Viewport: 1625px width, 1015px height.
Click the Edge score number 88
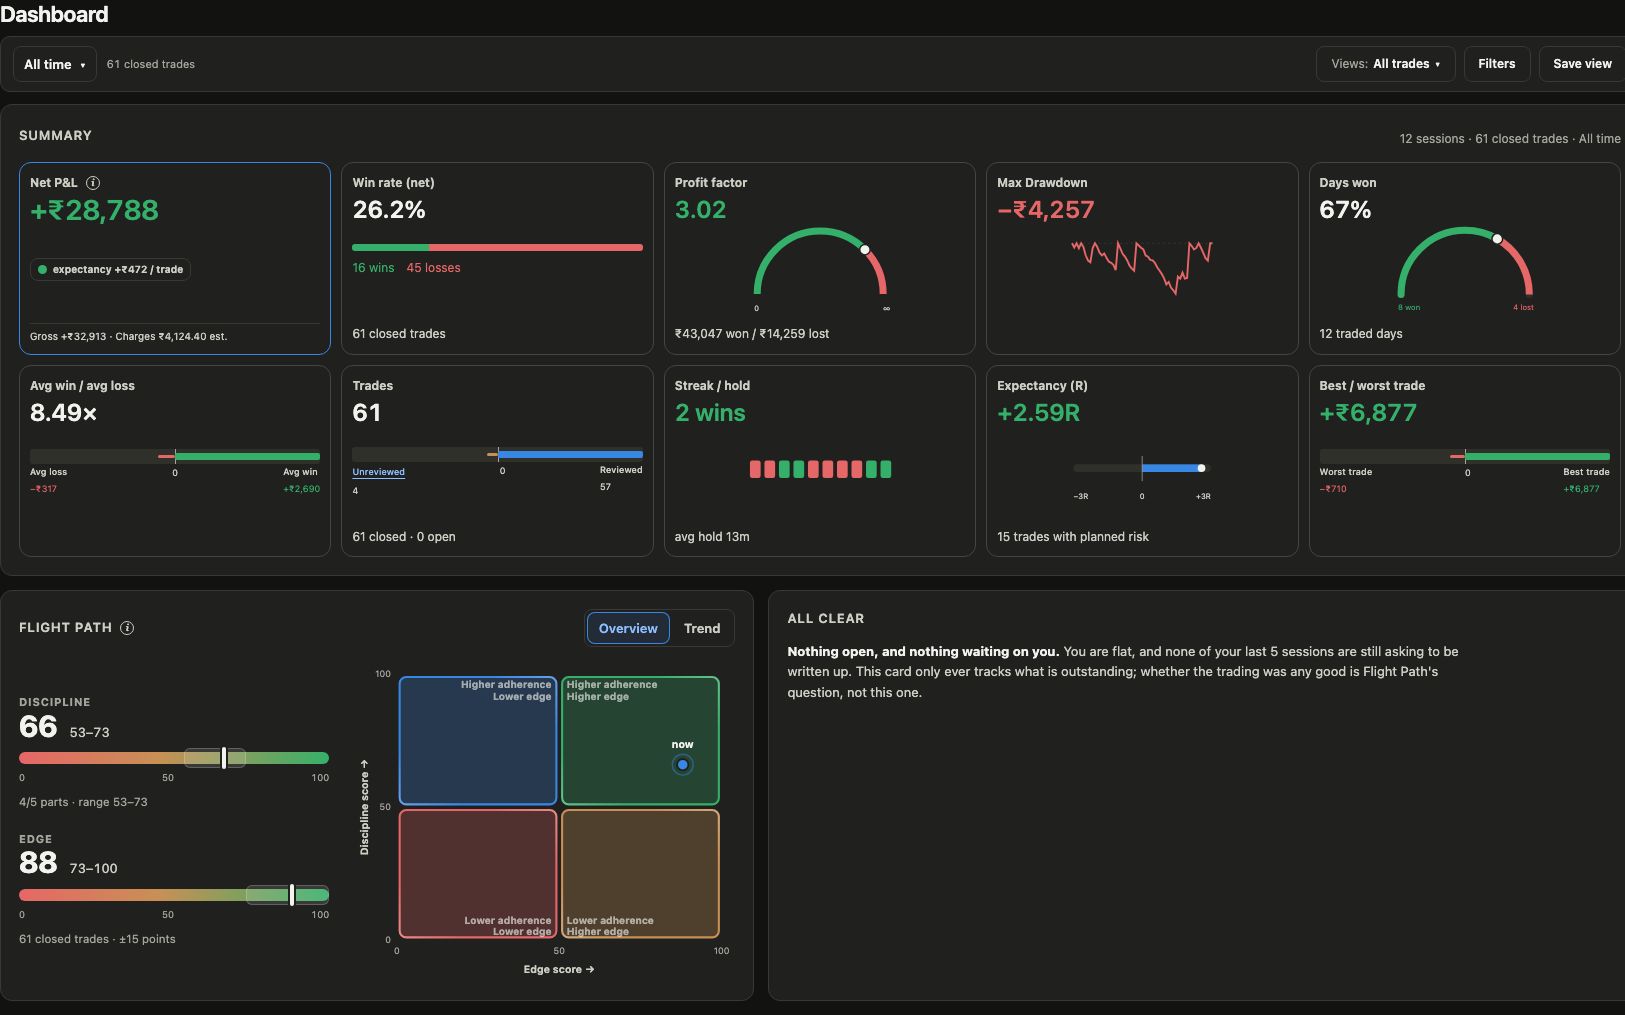tap(38, 863)
